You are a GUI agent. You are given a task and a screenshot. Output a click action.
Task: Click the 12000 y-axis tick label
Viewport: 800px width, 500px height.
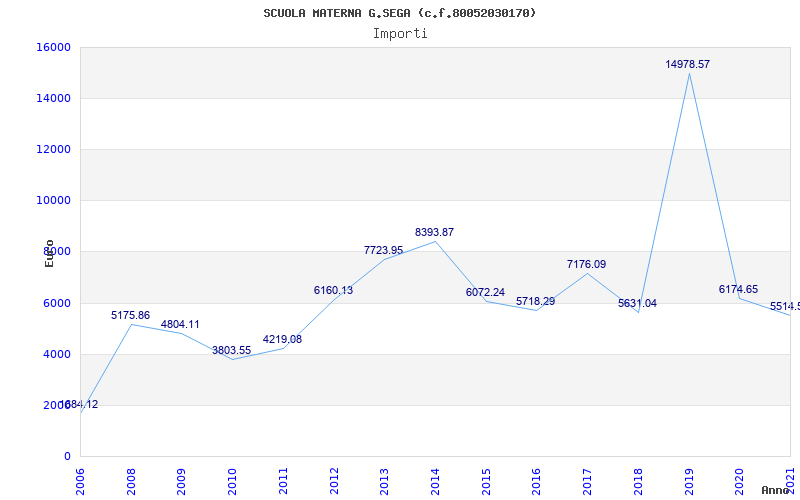coord(53,149)
